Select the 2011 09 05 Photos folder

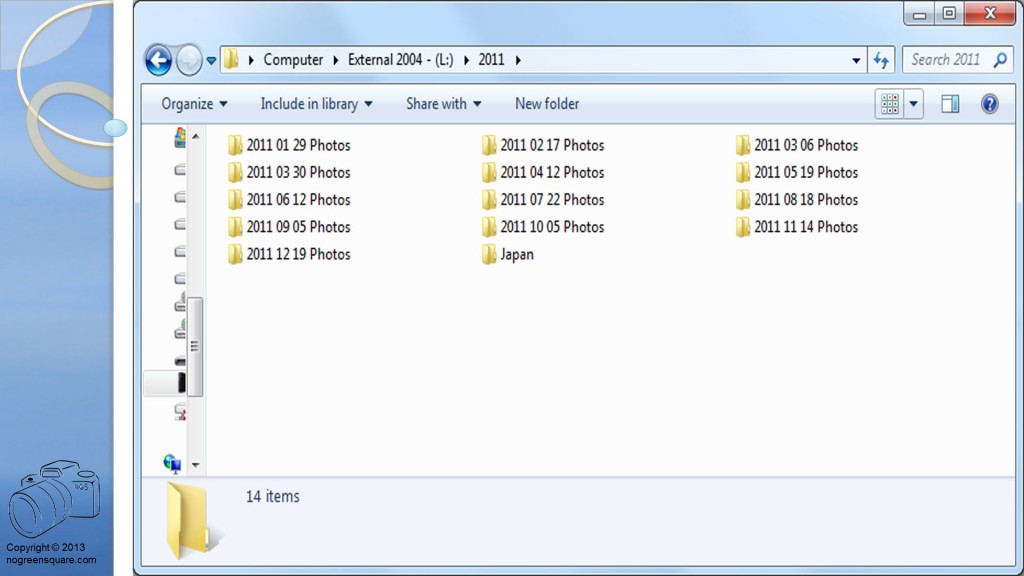point(289,227)
